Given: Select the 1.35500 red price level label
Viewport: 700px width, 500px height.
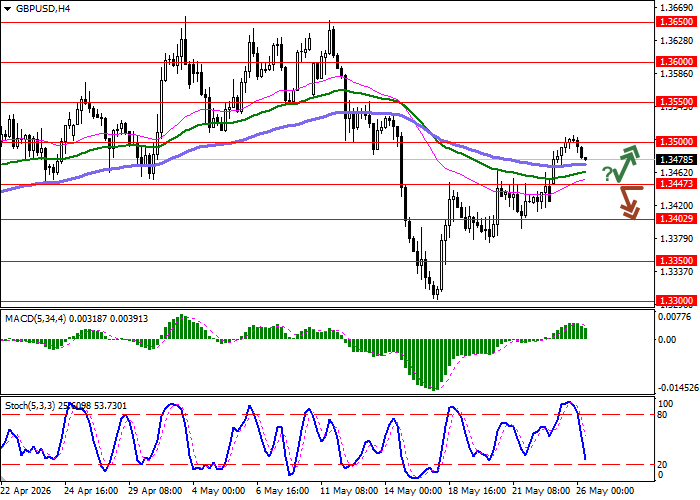Looking at the screenshot, I should [676, 102].
